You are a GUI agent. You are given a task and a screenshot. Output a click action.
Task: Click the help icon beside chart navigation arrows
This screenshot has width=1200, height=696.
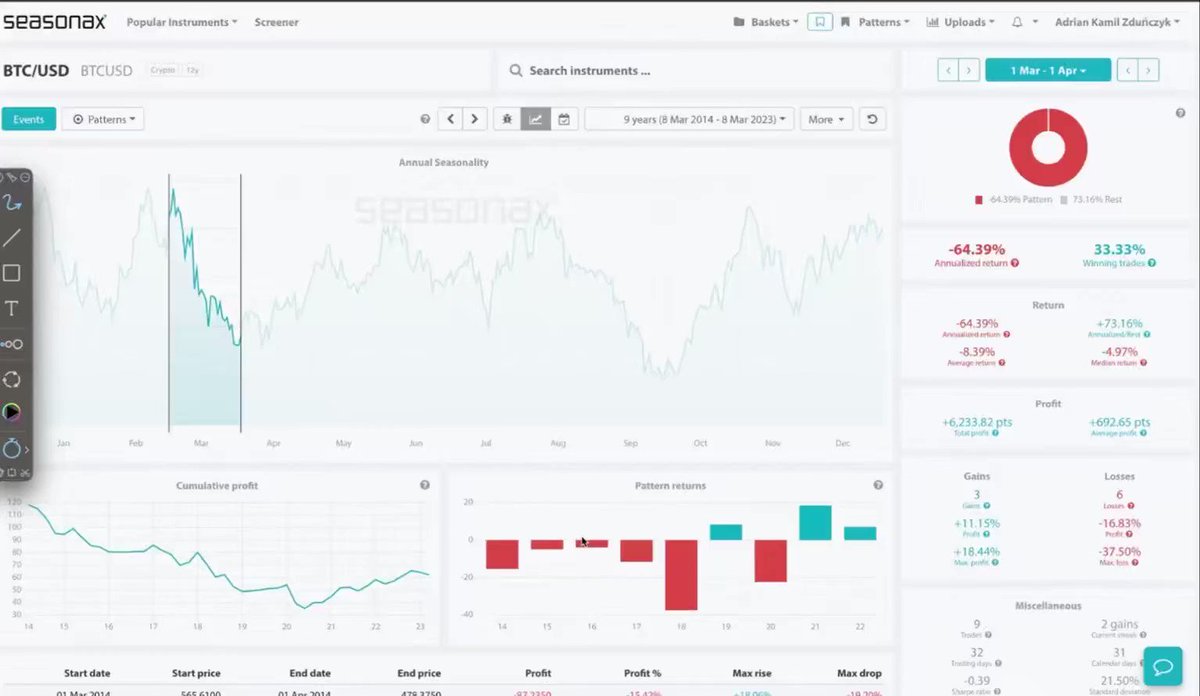click(x=425, y=119)
